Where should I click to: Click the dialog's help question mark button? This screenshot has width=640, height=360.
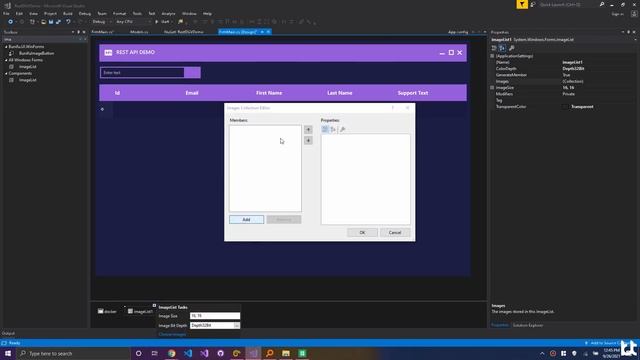393,108
